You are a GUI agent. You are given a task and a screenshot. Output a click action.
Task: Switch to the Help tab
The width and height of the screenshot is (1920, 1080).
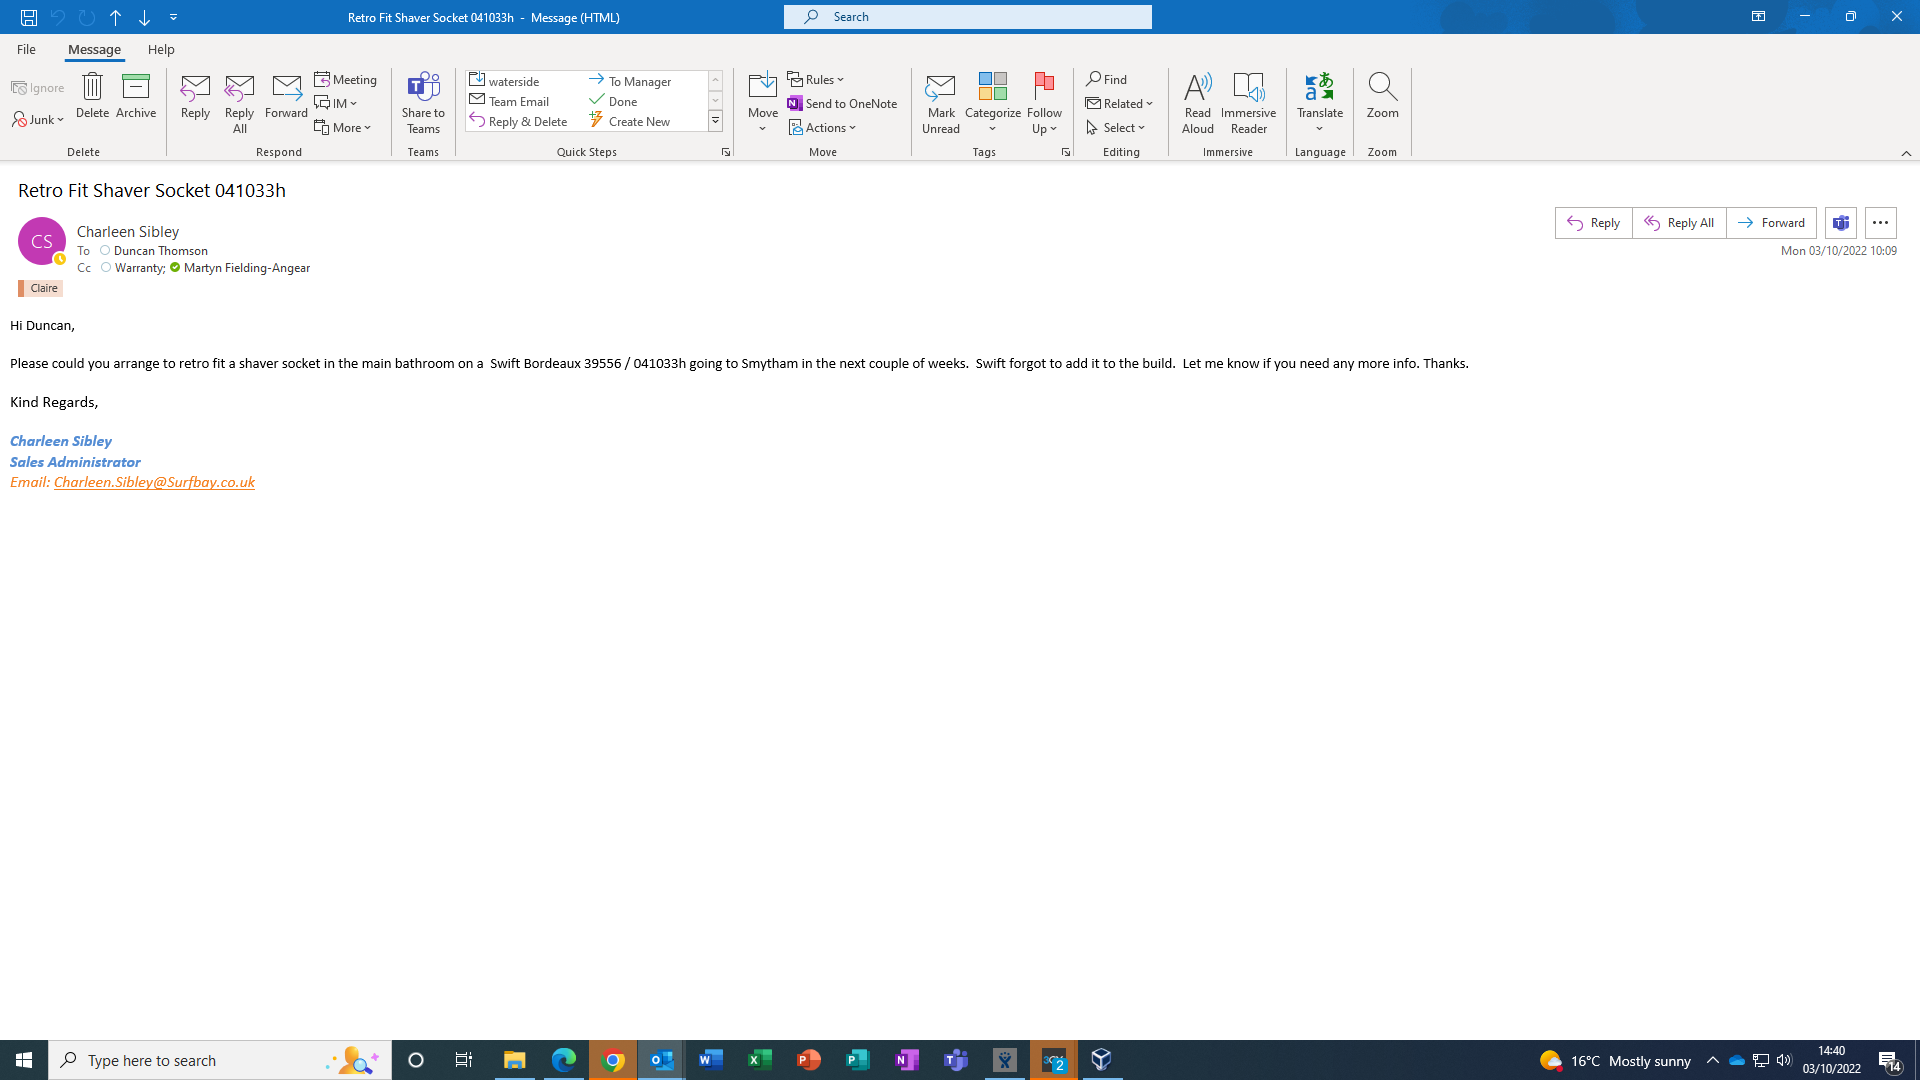[161, 49]
